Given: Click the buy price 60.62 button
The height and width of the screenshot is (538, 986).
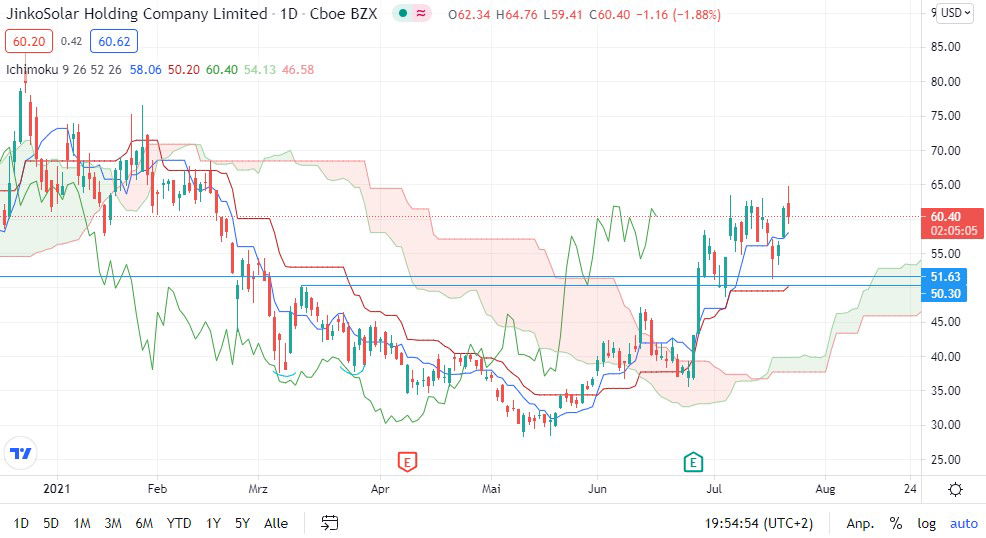Looking at the screenshot, I should [x=114, y=41].
